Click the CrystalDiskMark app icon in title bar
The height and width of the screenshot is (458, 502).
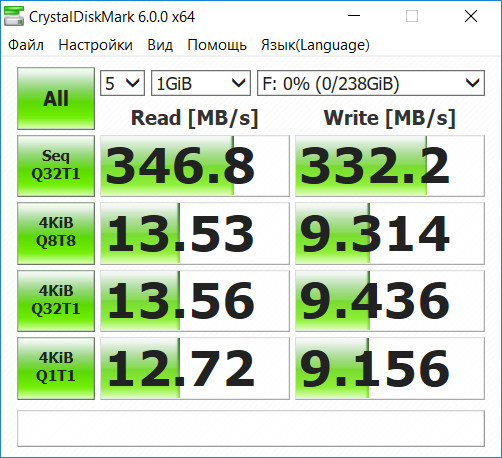pyautogui.click(x=14, y=16)
